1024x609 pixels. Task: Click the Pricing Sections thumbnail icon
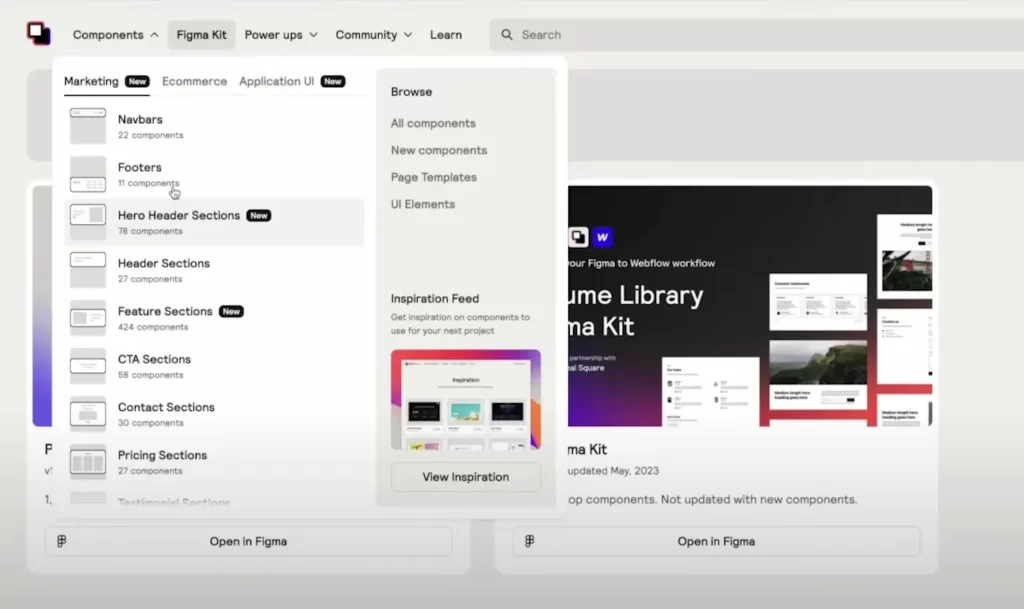click(88, 461)
